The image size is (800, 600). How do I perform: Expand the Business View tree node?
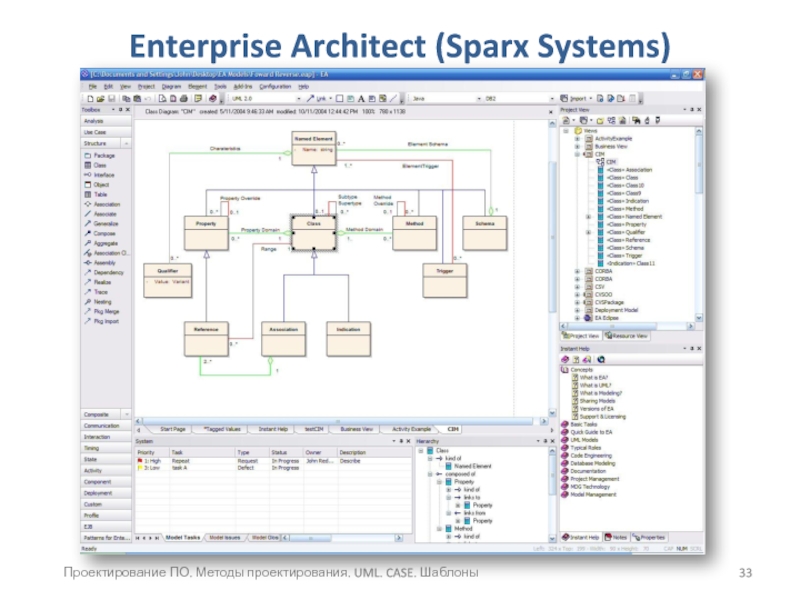click(578, 146)
